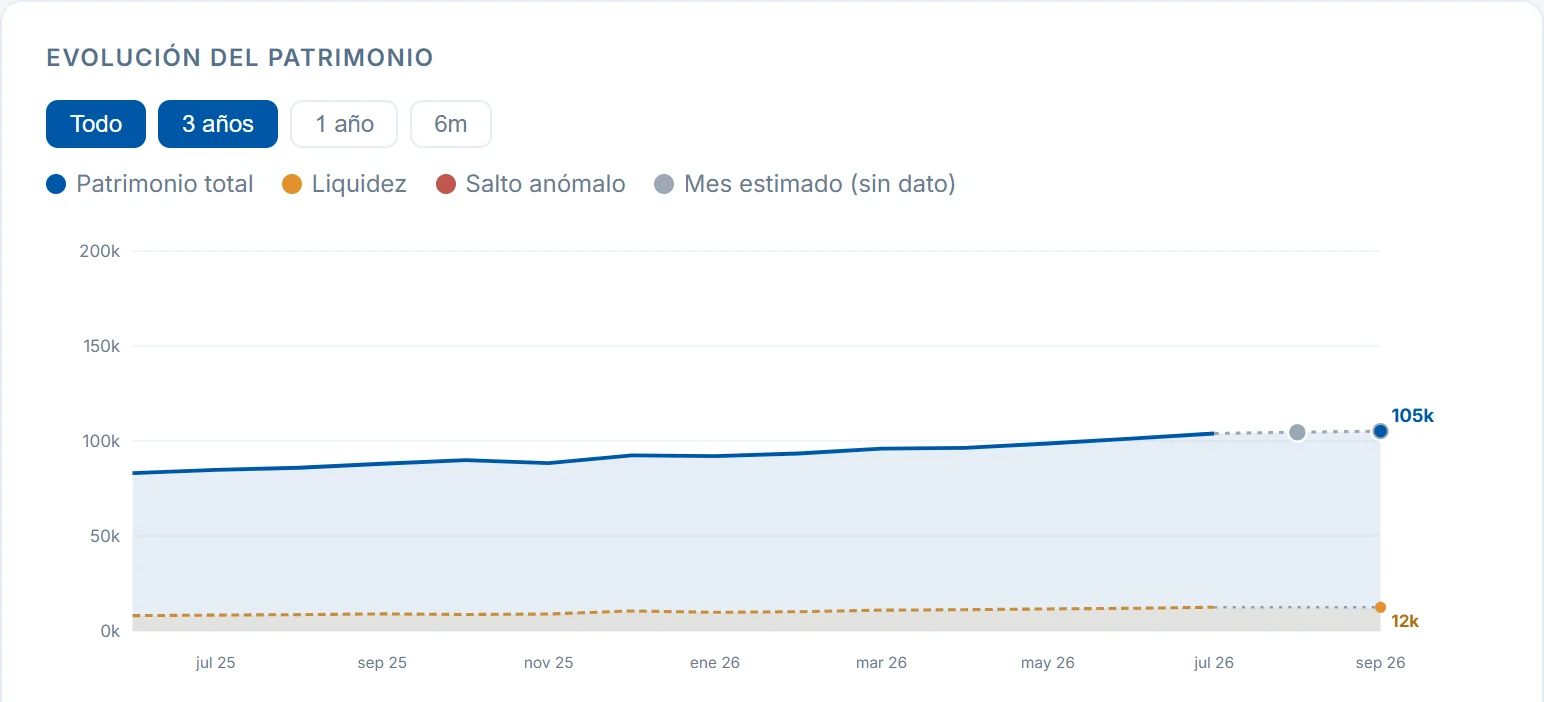Click the 200k y-axis label
1544x702 pixels.
(x=100, y=251)
